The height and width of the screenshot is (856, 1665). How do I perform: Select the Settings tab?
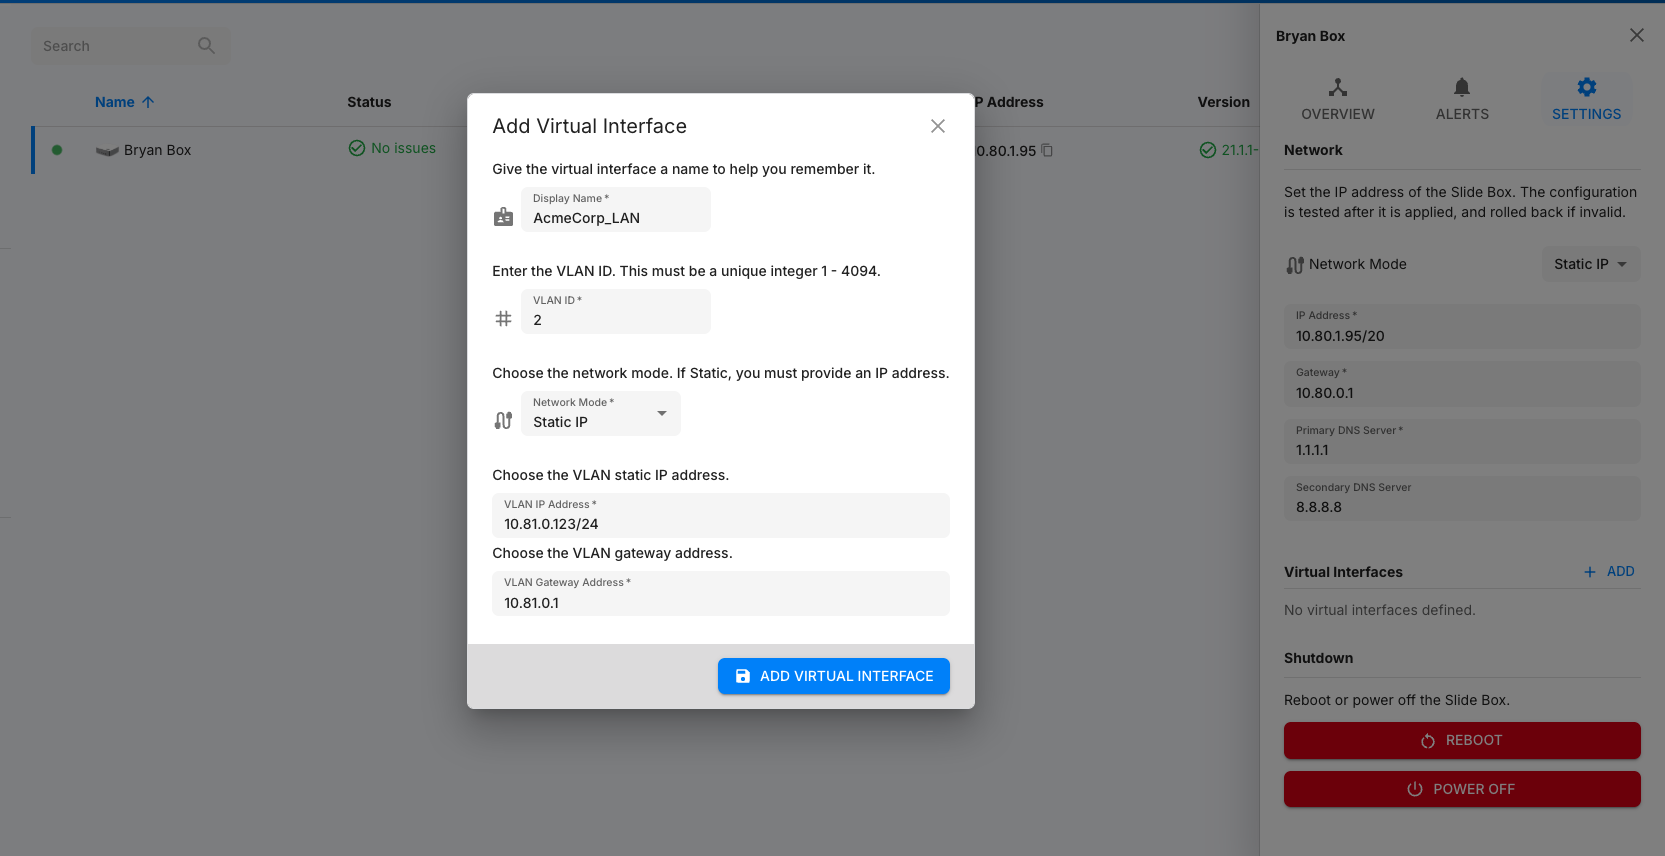(x=1586, y=99)
